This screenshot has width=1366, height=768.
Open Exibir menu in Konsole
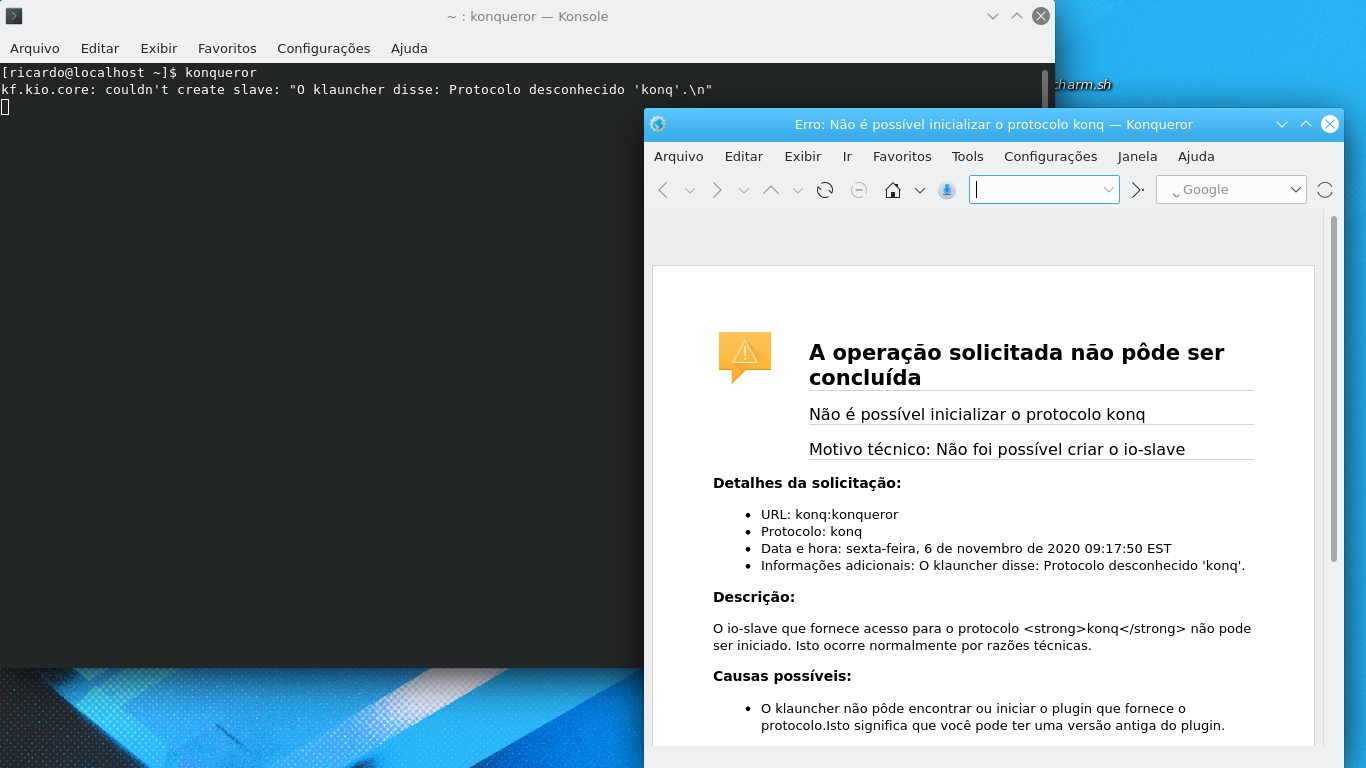click(x=159, y=49)
